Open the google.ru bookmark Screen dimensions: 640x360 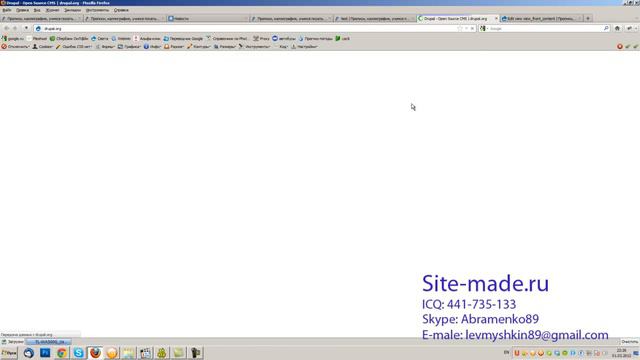pos(13,38)
